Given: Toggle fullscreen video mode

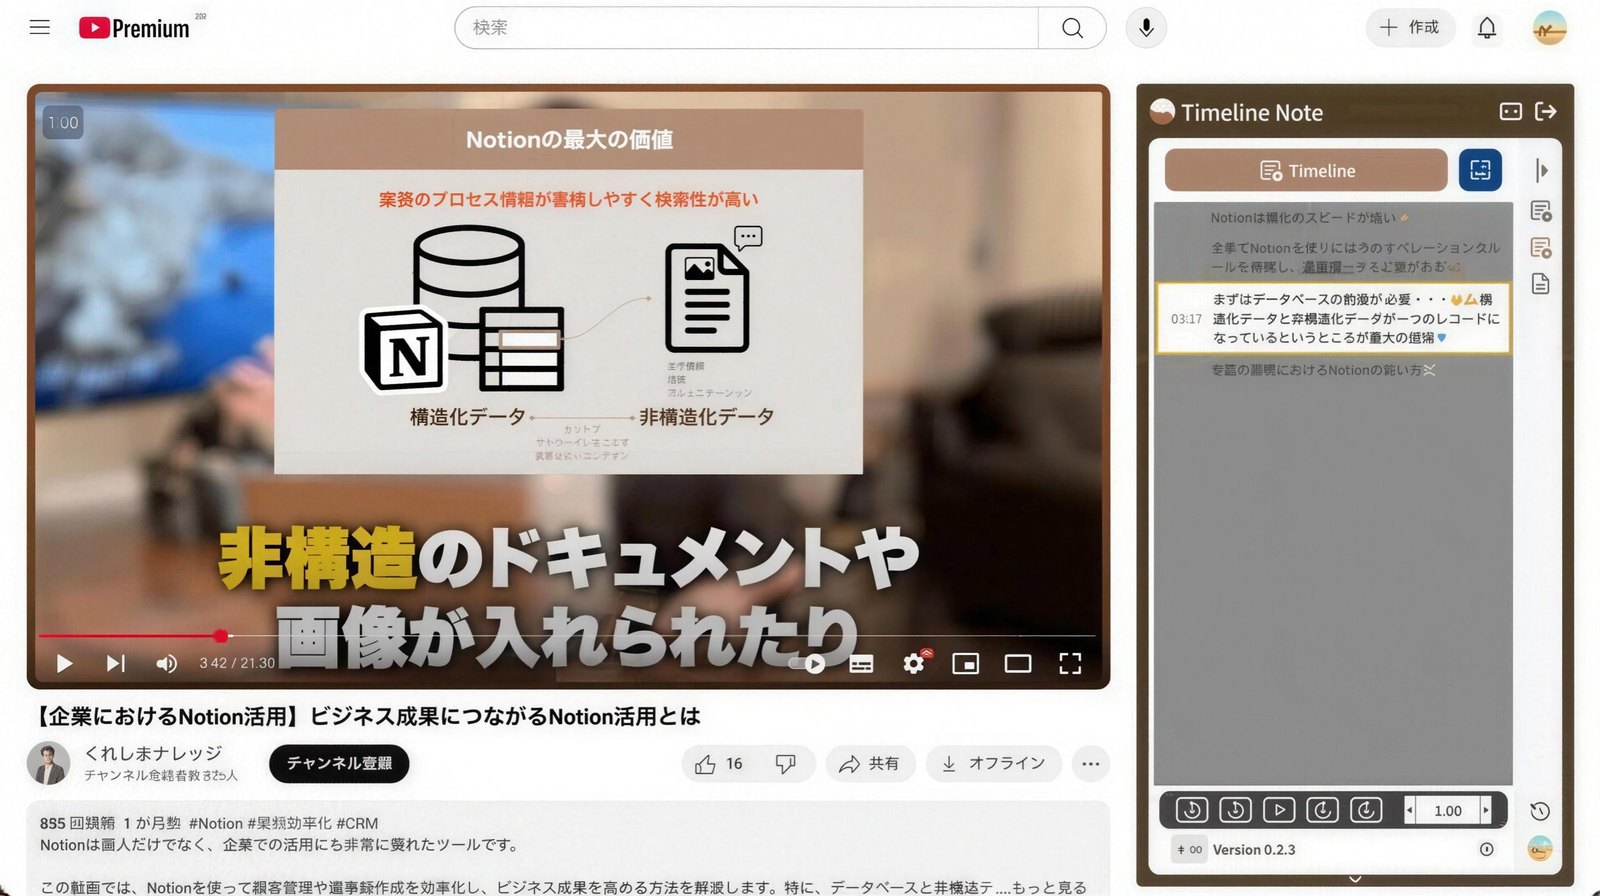Looking at the screenshot, I should click(1070, 663).
